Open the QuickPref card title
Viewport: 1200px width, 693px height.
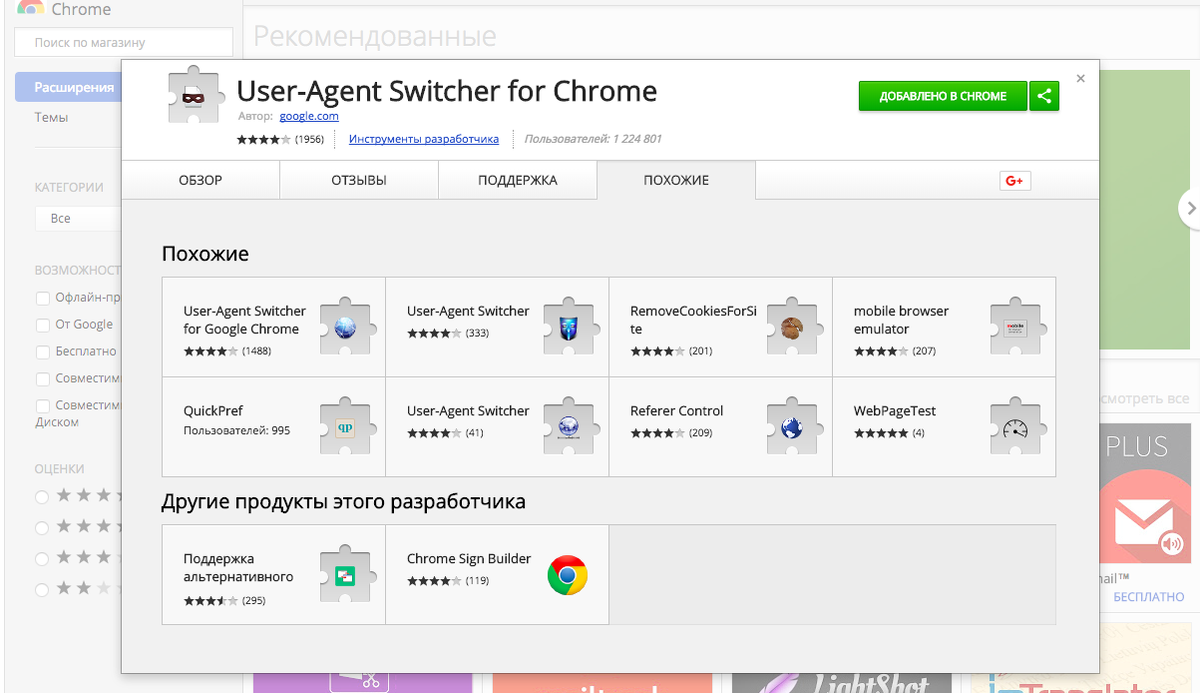[213, 411]
